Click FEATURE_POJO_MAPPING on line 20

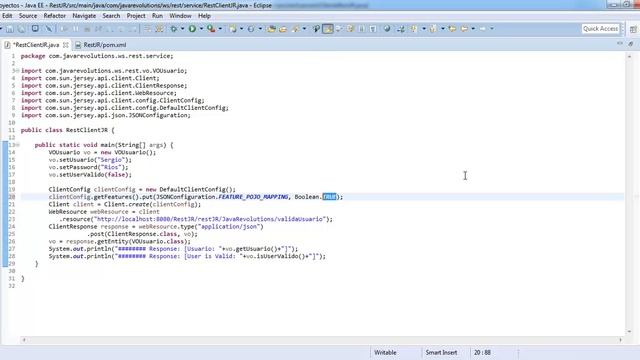click(253, 197)
